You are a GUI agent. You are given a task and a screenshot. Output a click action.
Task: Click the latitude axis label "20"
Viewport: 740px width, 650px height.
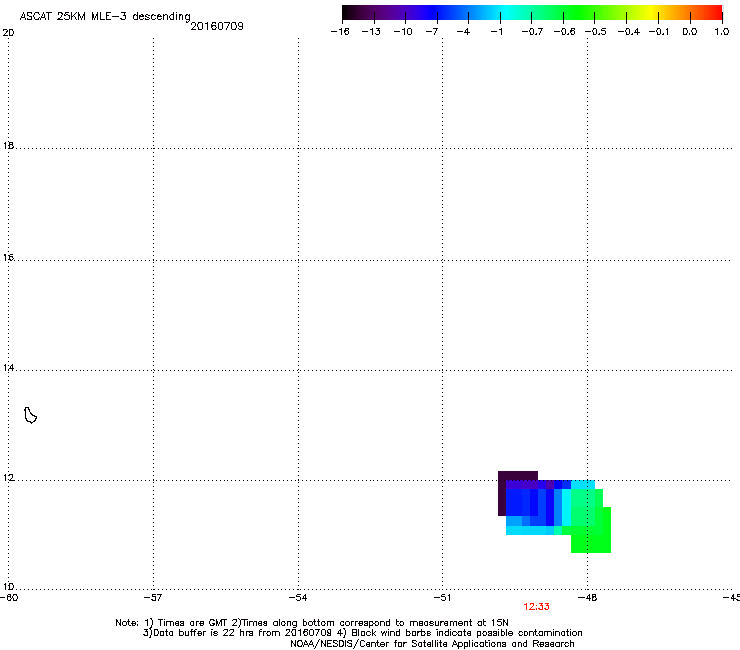pos(8,33)
